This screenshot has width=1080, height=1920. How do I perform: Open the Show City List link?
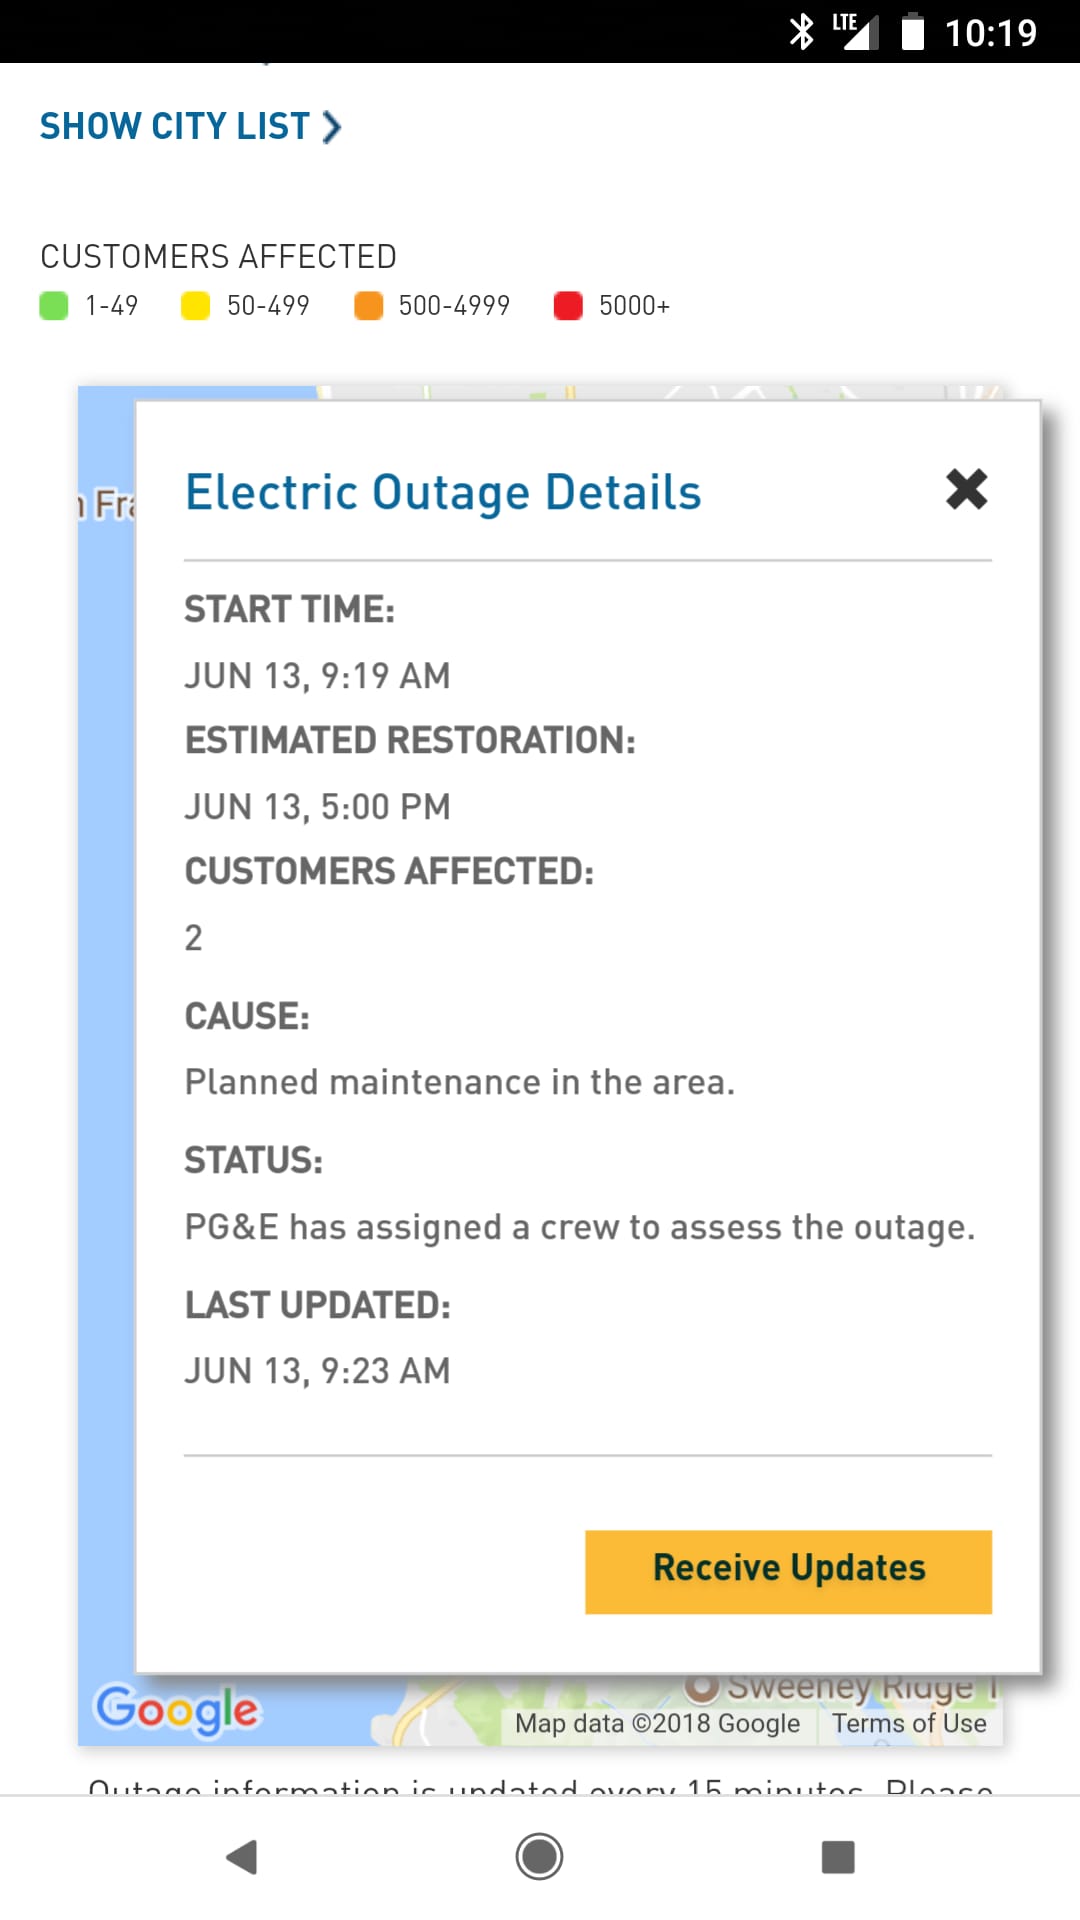pos(175,127)
